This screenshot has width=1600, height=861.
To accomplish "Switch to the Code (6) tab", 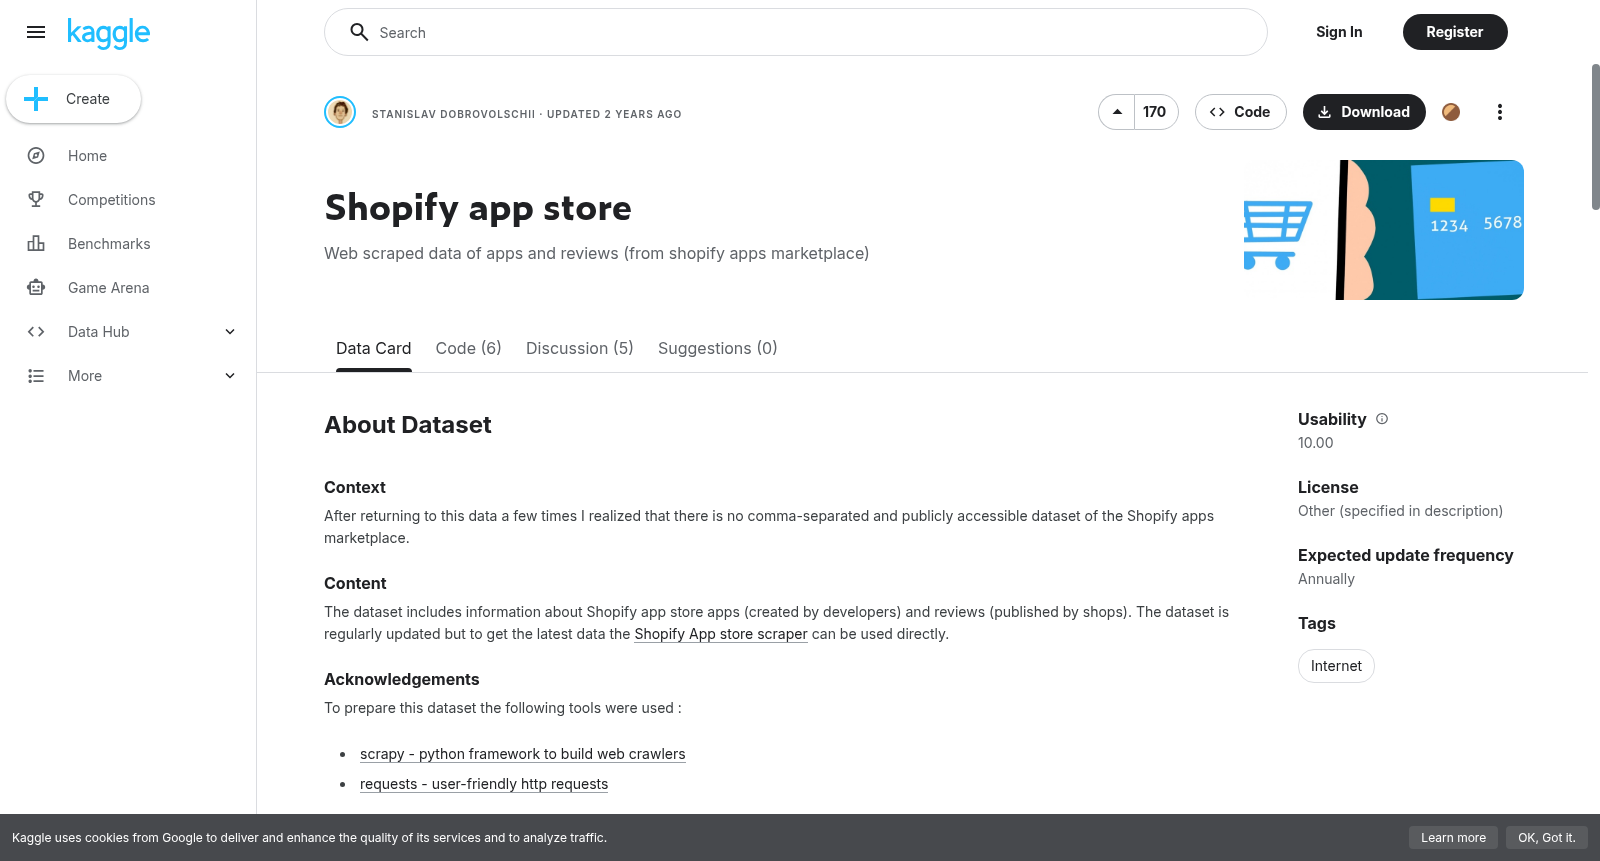I will (x=468, y=348).
